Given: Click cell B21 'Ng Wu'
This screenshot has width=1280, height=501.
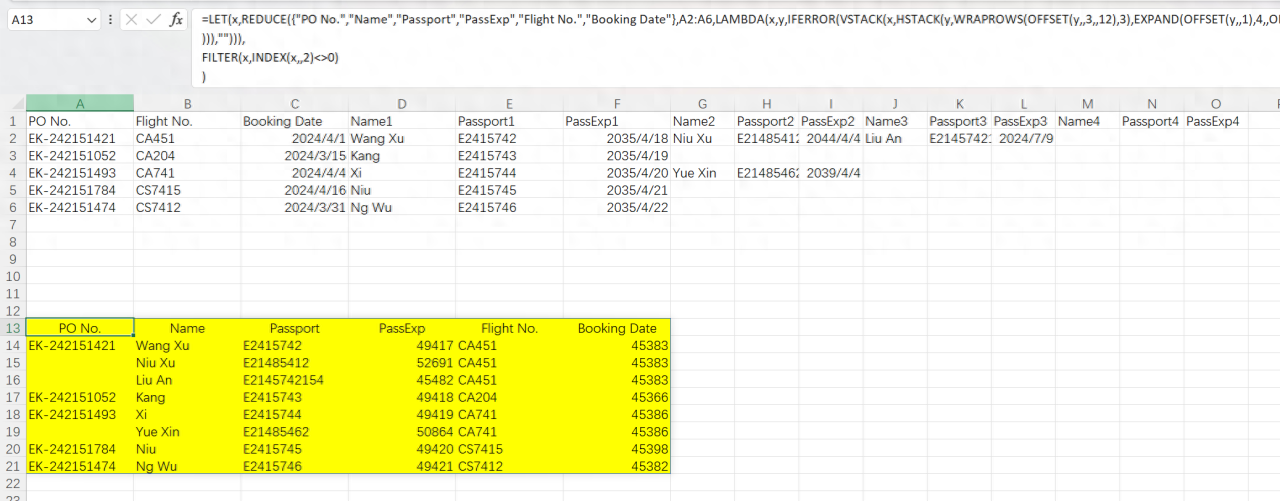Looking at the screenshot, I should pos(187,466).
